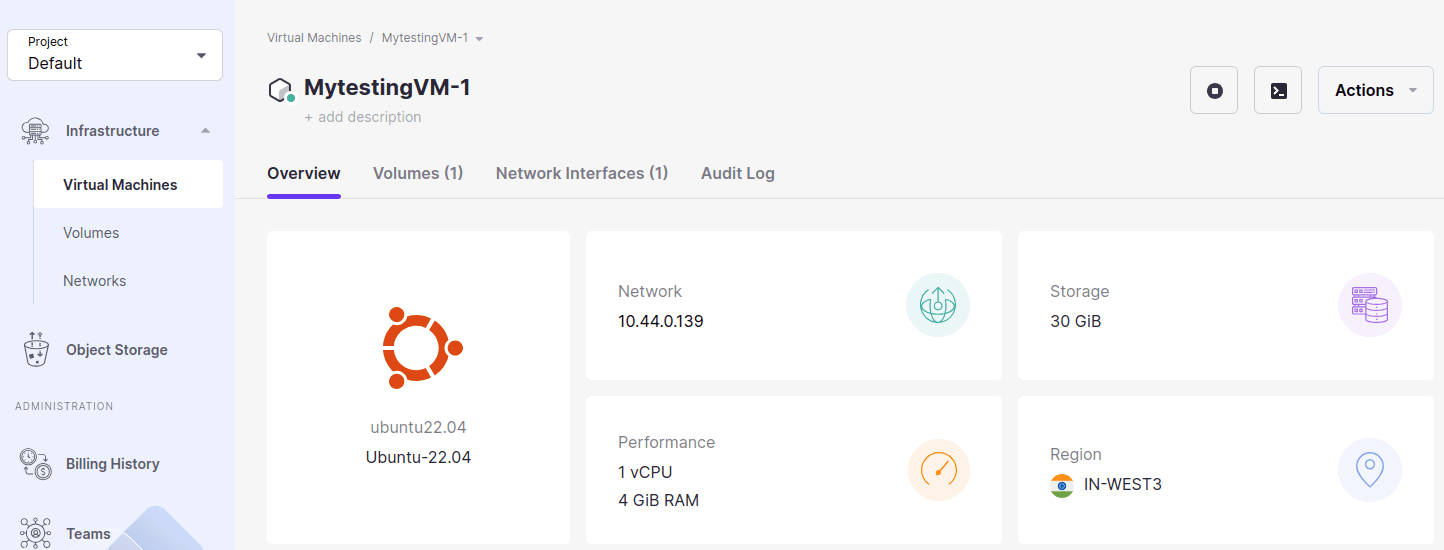
Task: Open the Audit Log tab
Action: click(738, 173)
